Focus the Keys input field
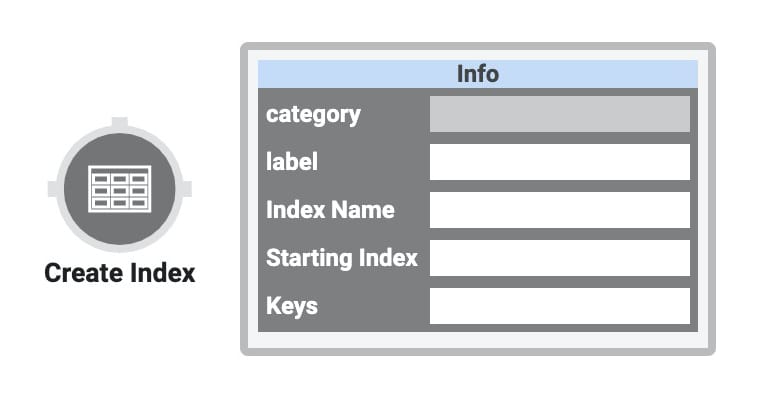The height and width of the screenshot is (400, 774). click(x=560, y=306)
